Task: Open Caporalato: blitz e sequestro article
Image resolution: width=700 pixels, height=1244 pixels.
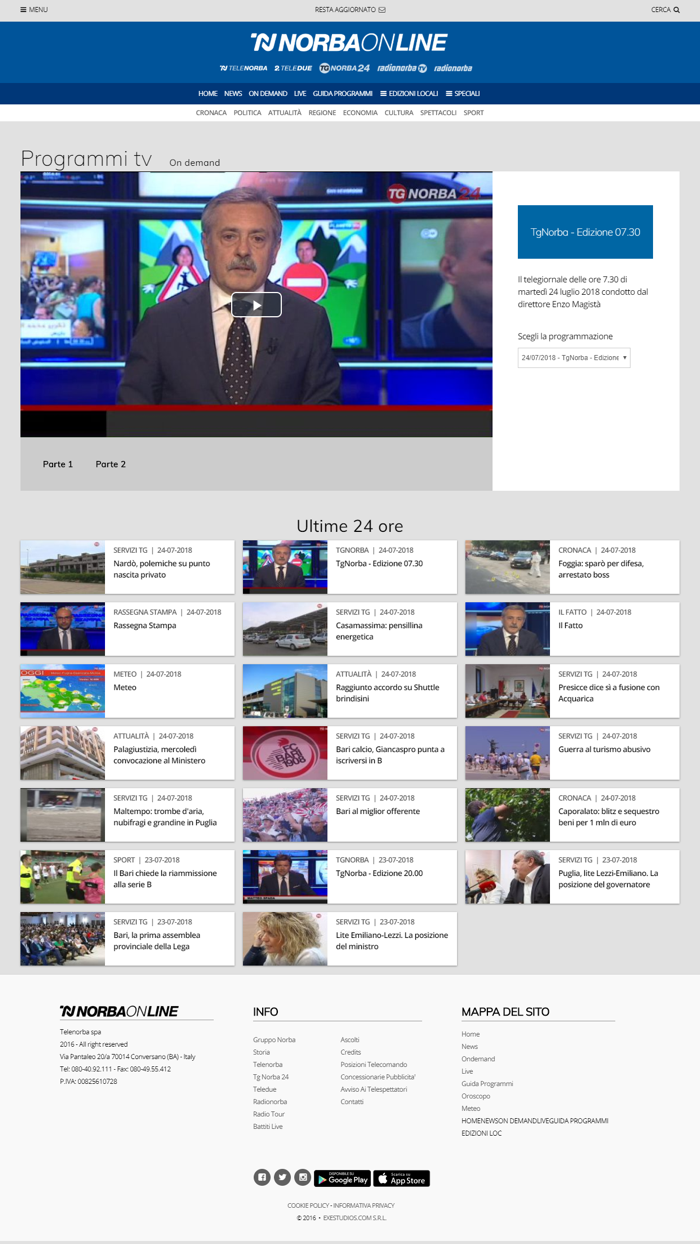Action: [608, 817]
